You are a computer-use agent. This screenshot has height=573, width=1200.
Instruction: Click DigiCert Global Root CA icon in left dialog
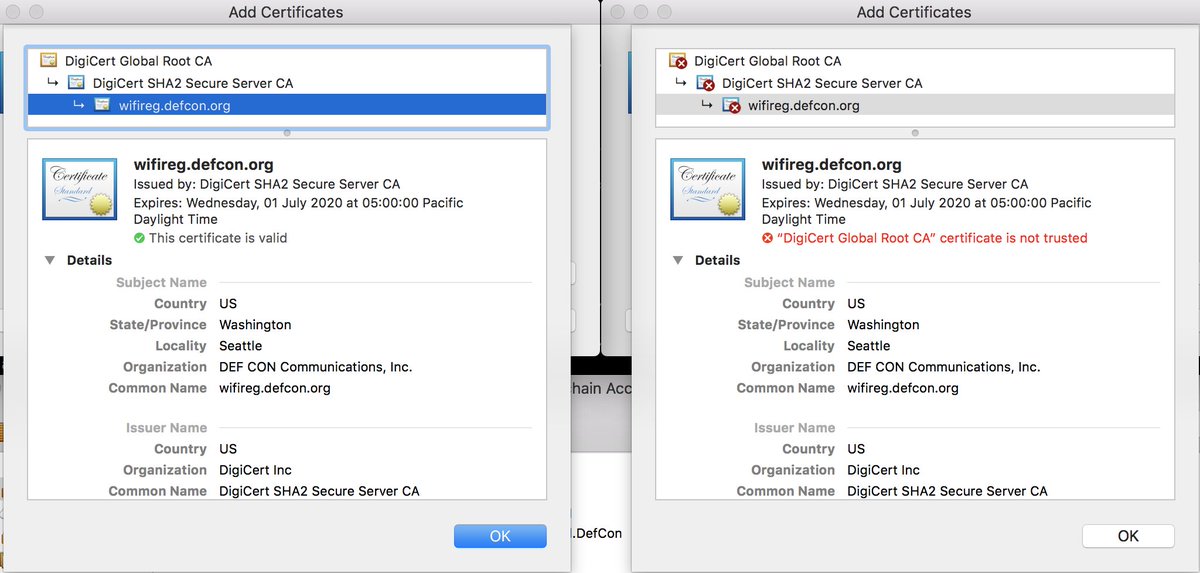[x=48, y=61]
